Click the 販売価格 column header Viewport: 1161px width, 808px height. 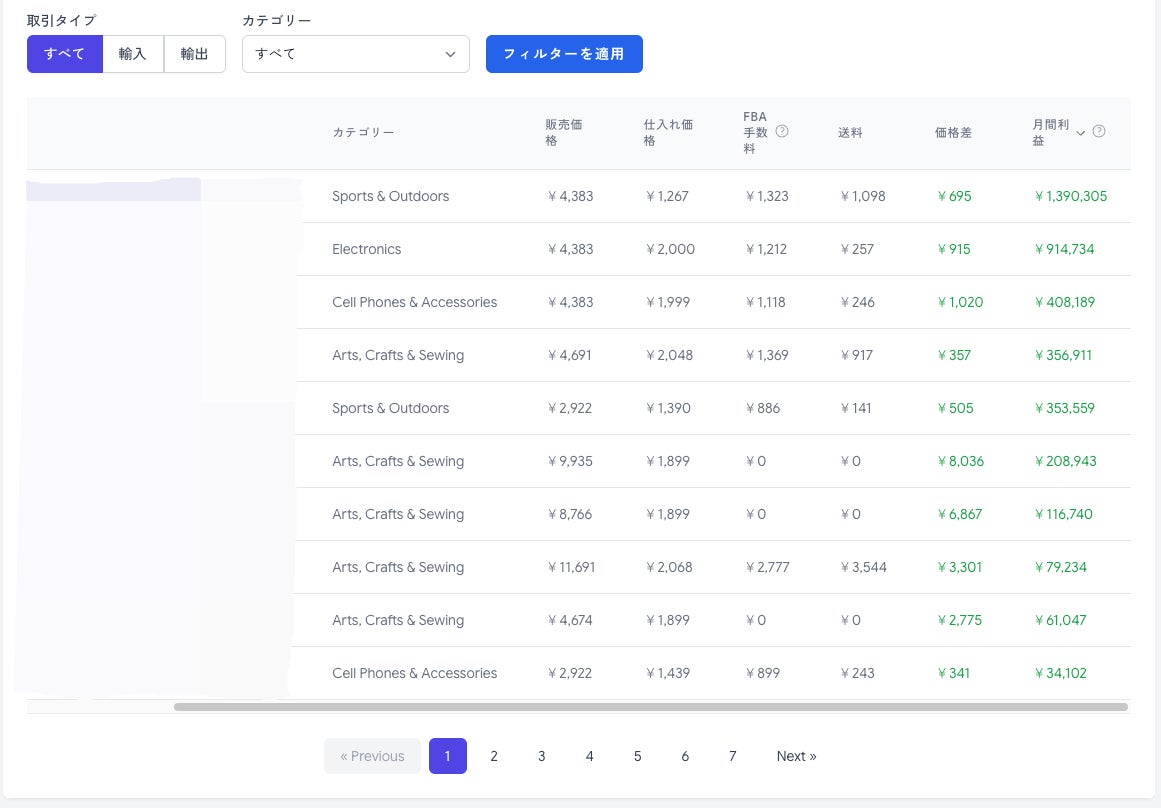563,133
